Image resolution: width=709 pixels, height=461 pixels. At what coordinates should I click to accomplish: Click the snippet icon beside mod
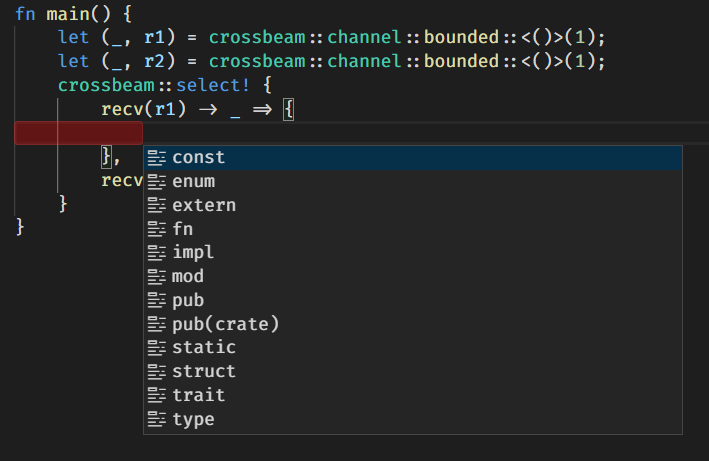pos(157,277)
